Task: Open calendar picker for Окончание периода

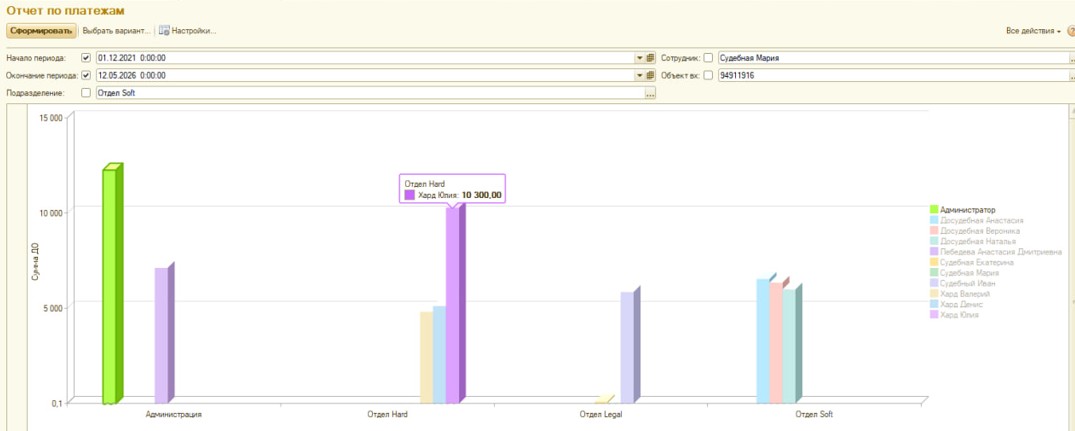Action: click(x=650, y=75)
